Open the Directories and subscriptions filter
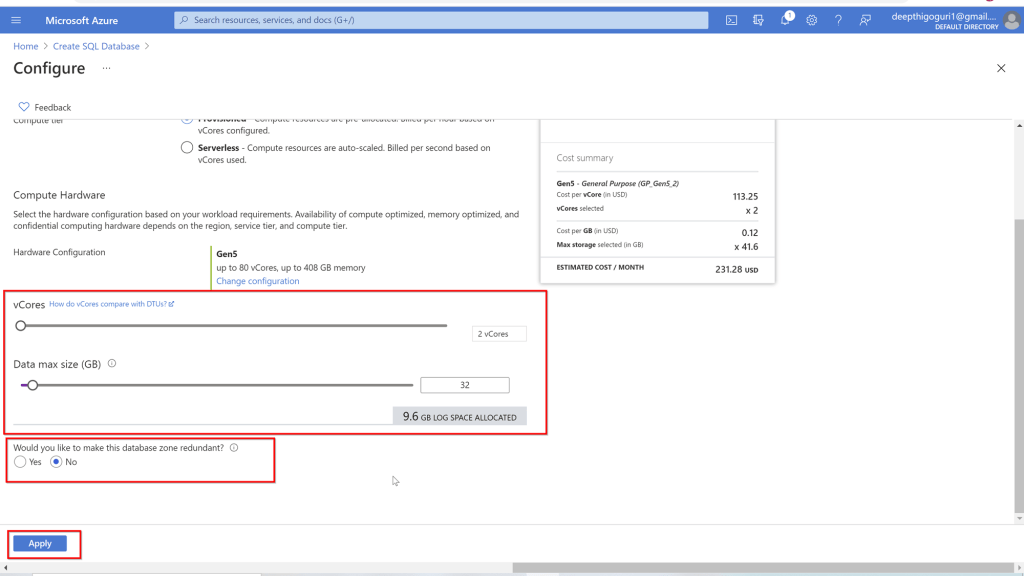This screenshot has width=1024, height=576. pos(758,20)
